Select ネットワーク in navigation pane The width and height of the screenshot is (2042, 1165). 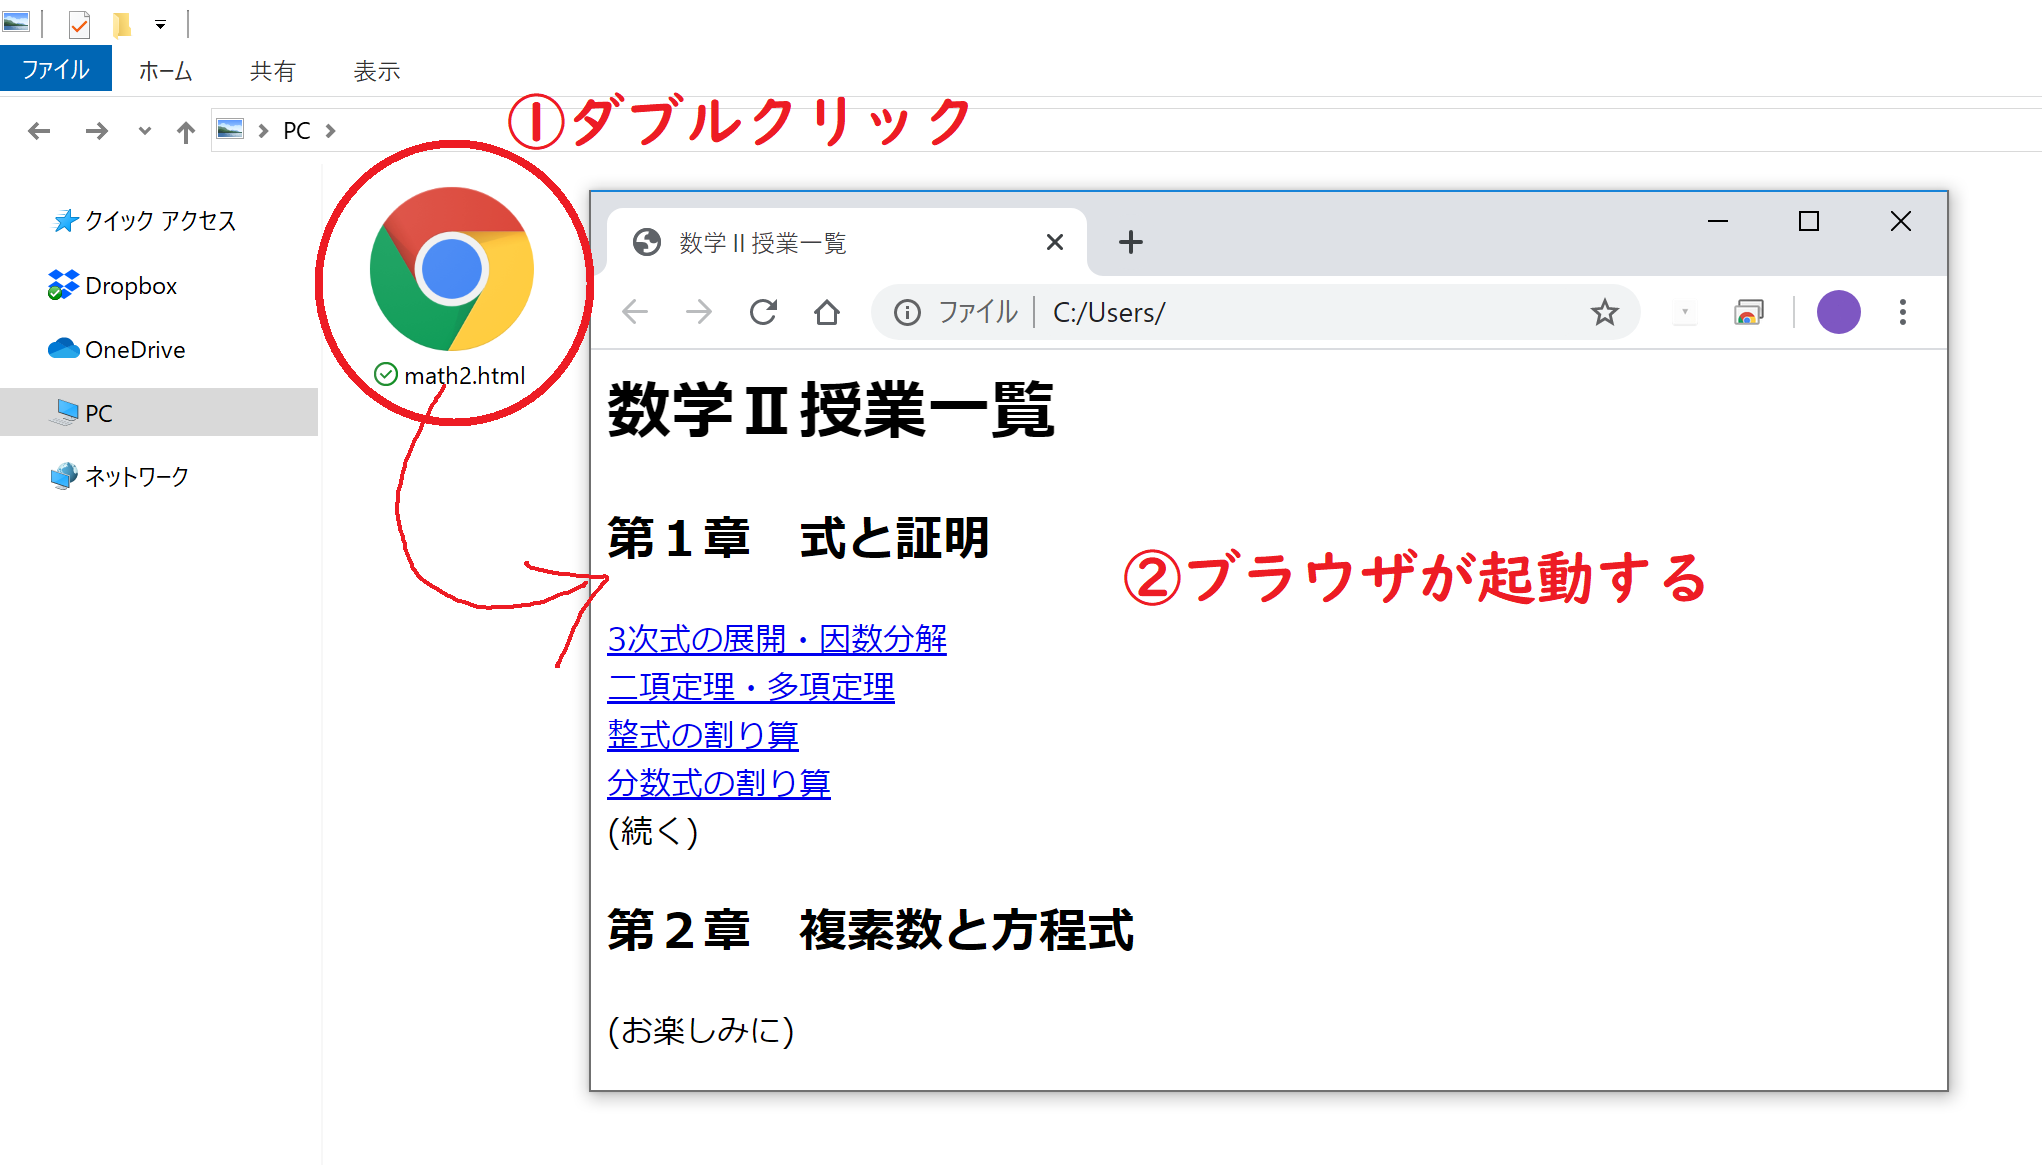120,477
